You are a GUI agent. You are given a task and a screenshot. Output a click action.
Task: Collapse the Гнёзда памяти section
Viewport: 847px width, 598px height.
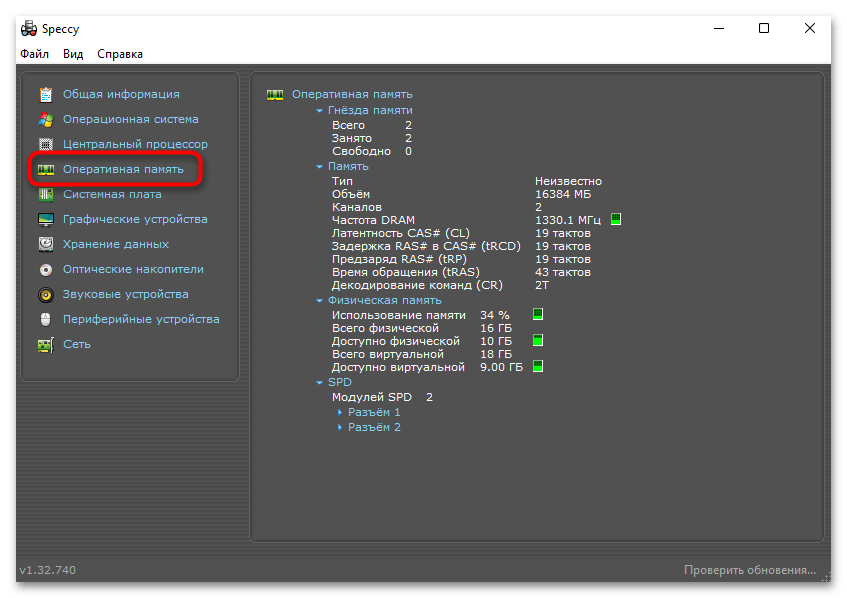pos(320,111)
